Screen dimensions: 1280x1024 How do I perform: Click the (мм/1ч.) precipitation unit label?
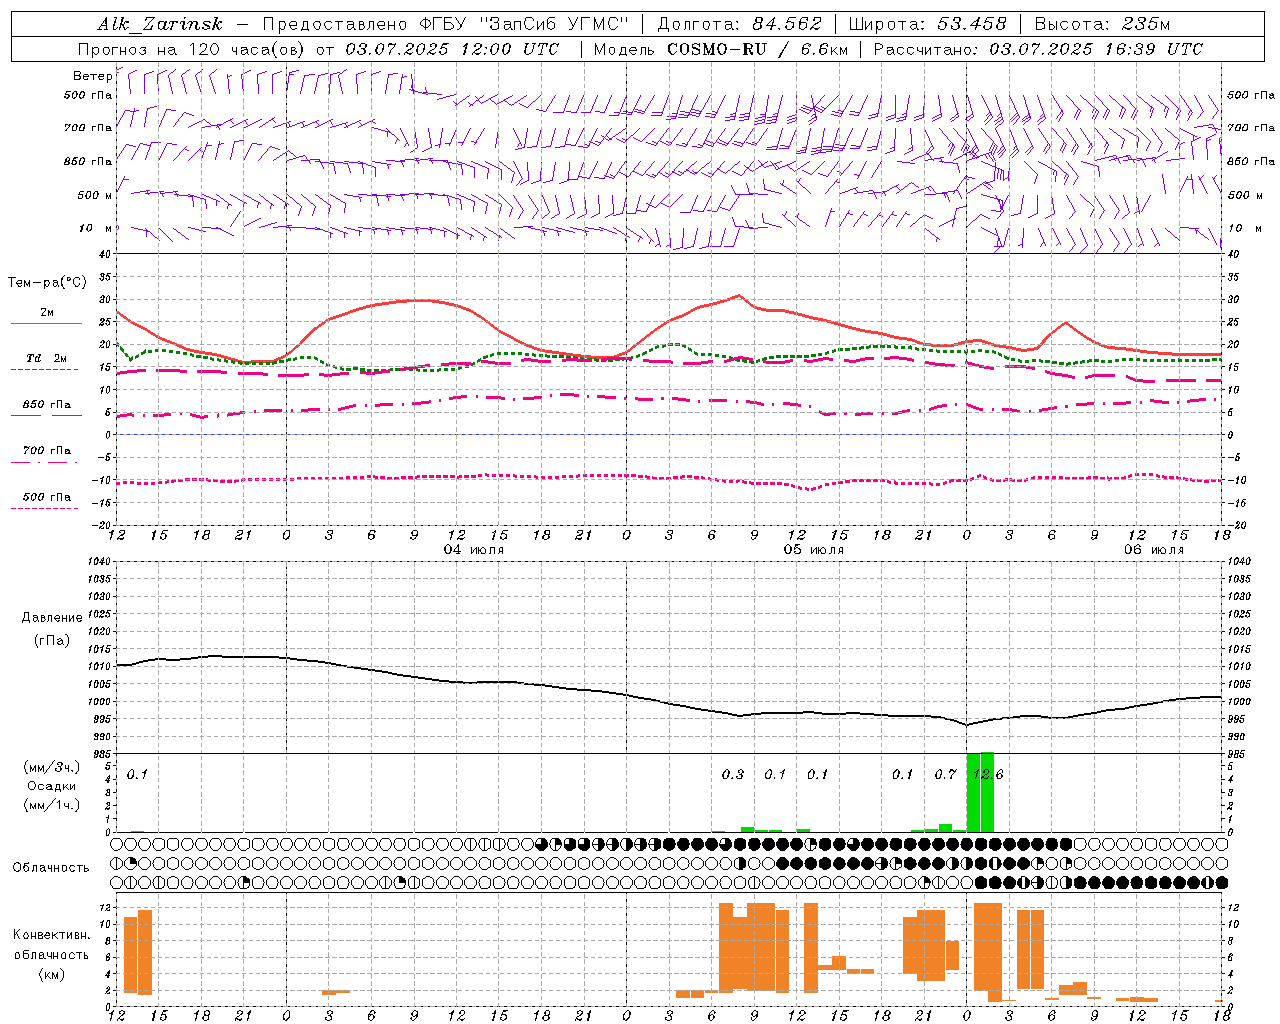tap(51, 805)
